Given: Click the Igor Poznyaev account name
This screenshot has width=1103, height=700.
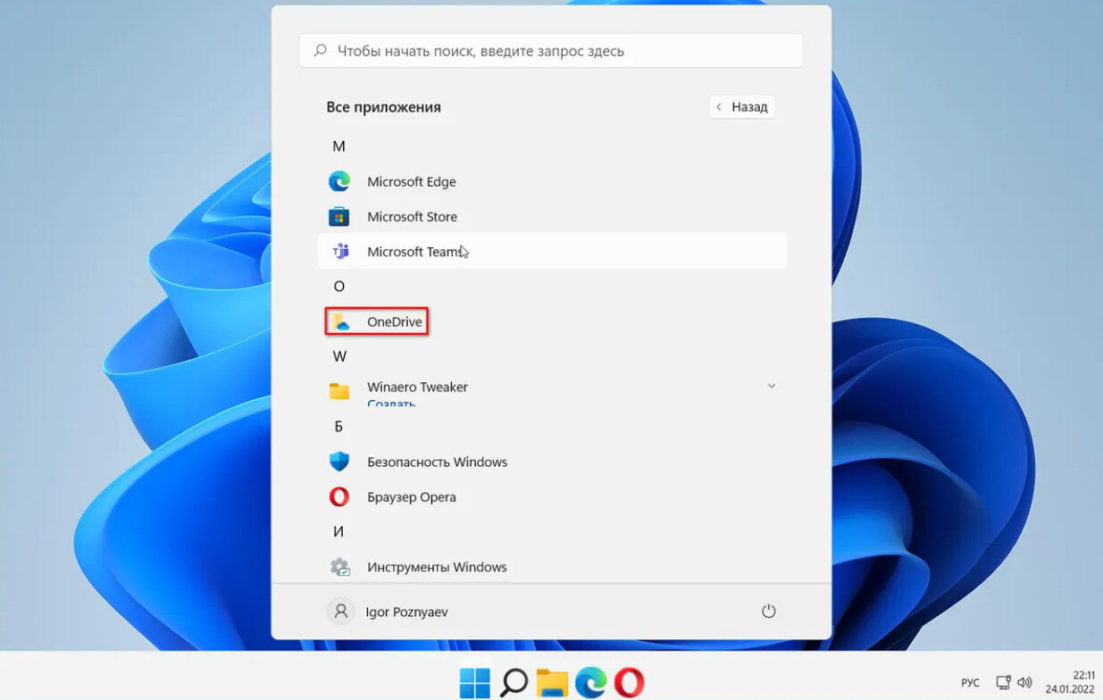Looking at the screenshot, I should coord(407,612).
